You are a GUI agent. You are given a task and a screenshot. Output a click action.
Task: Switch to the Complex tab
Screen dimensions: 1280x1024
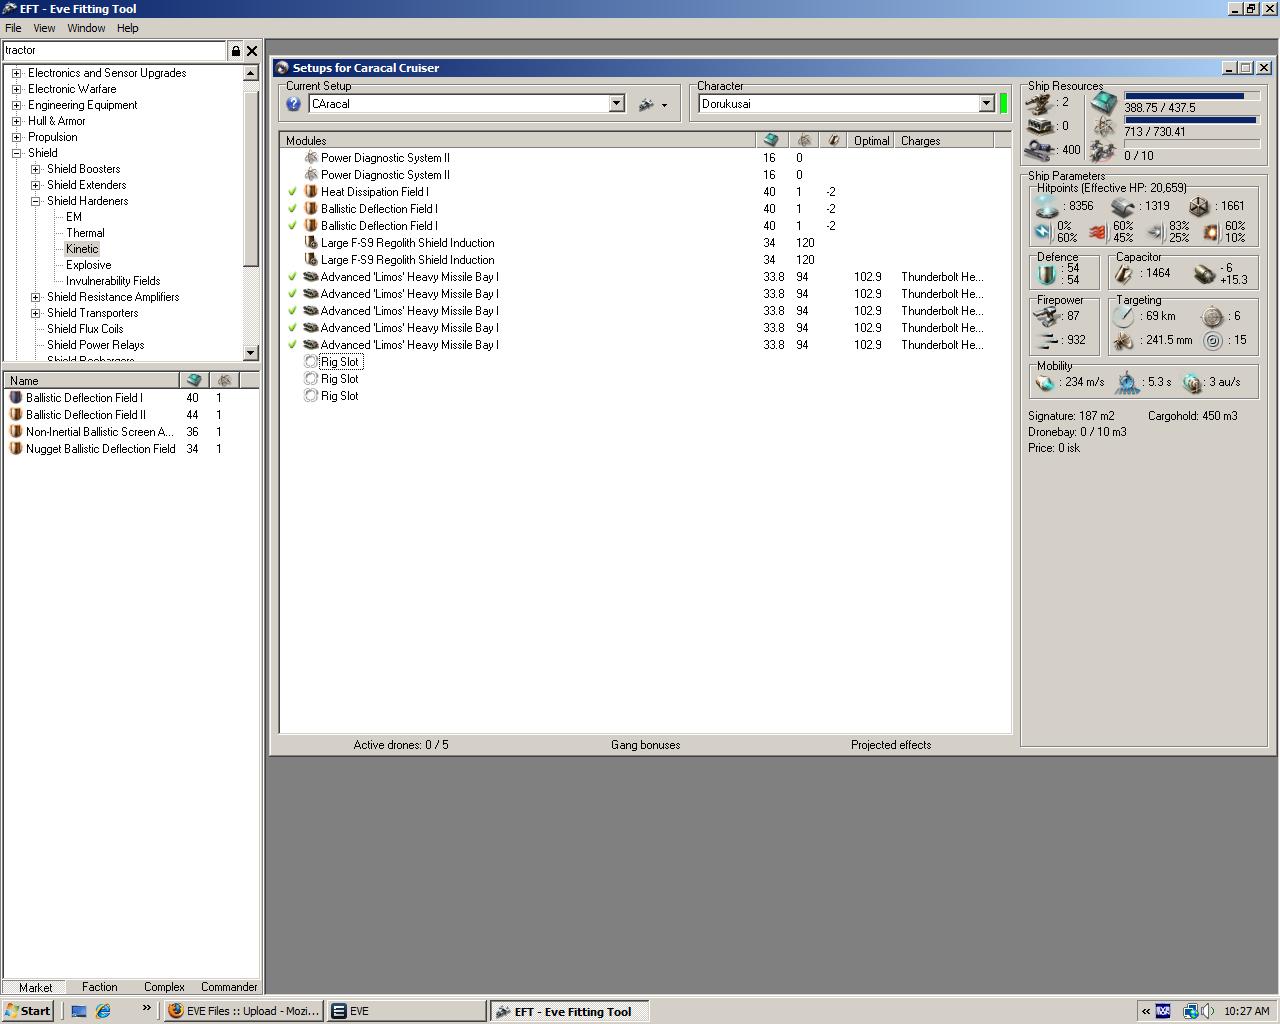(x=164, y=987)
